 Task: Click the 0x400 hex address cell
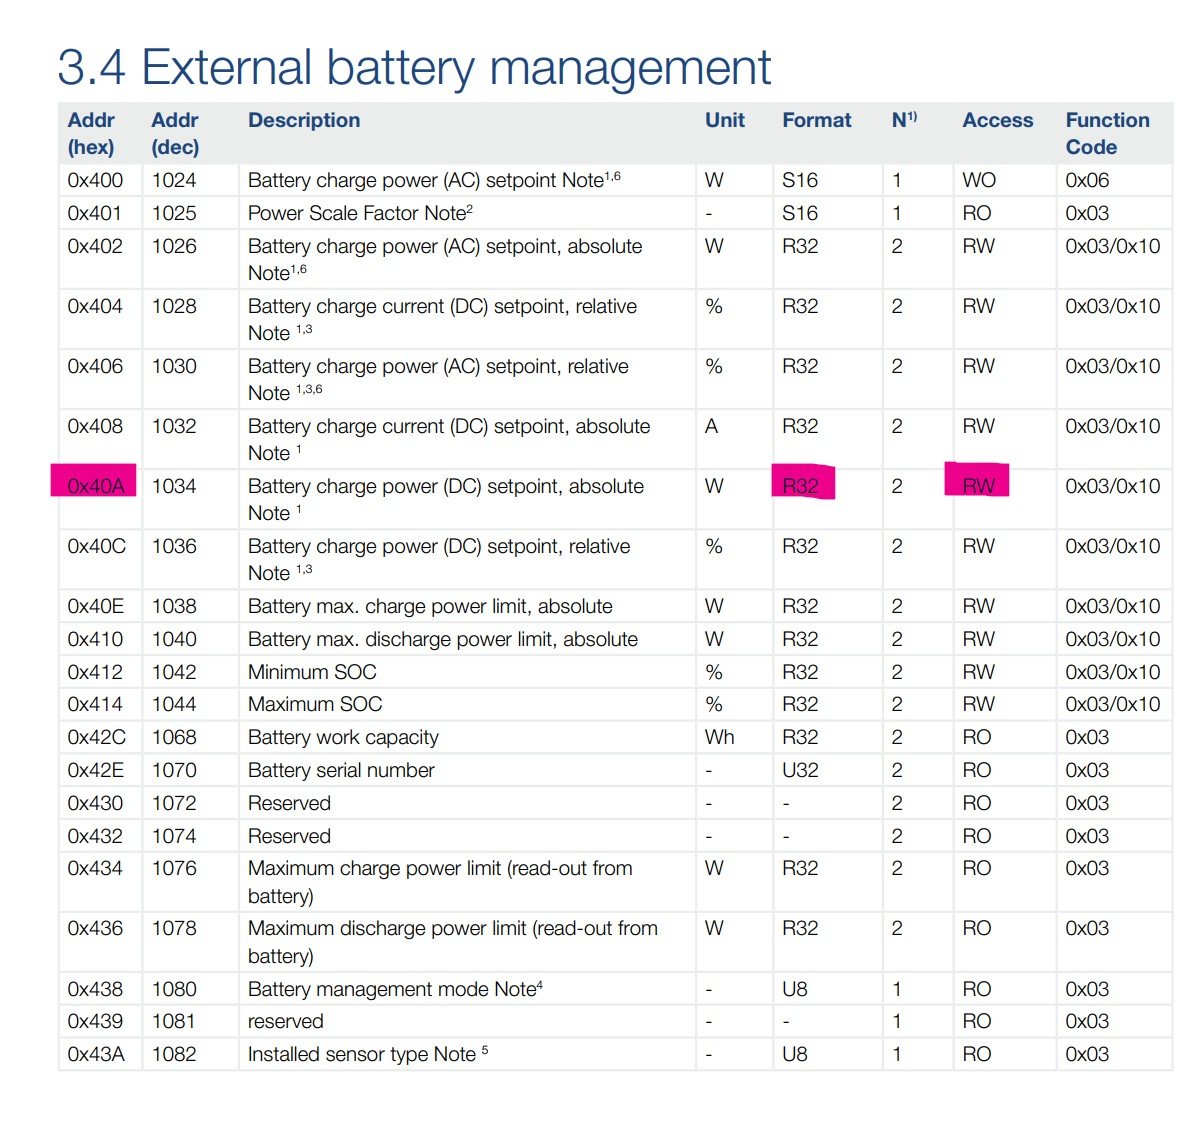pyautogui.click(x=95, y=180)
